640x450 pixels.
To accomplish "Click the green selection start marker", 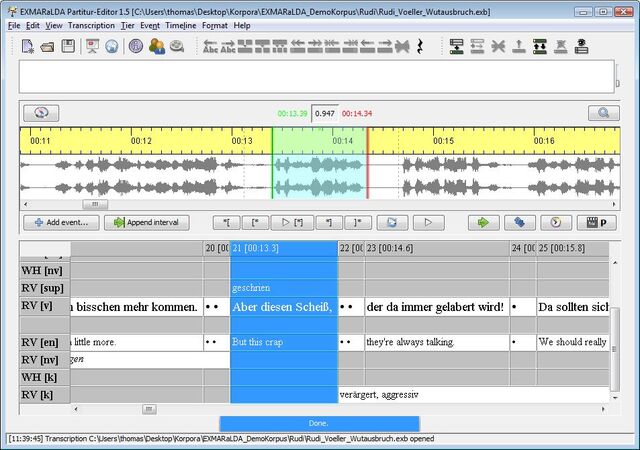I will coord(272,163).
